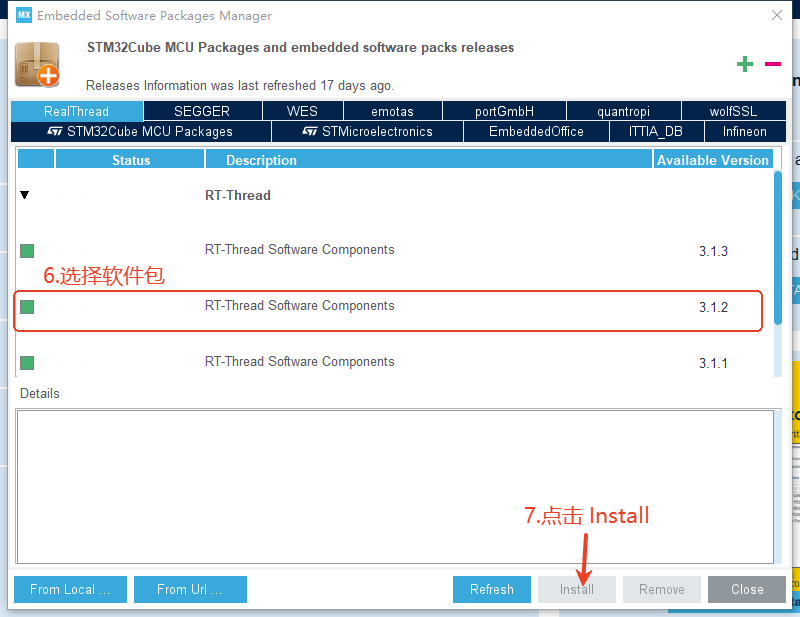Click the package list vertical scrollbar

coord(778,248)
